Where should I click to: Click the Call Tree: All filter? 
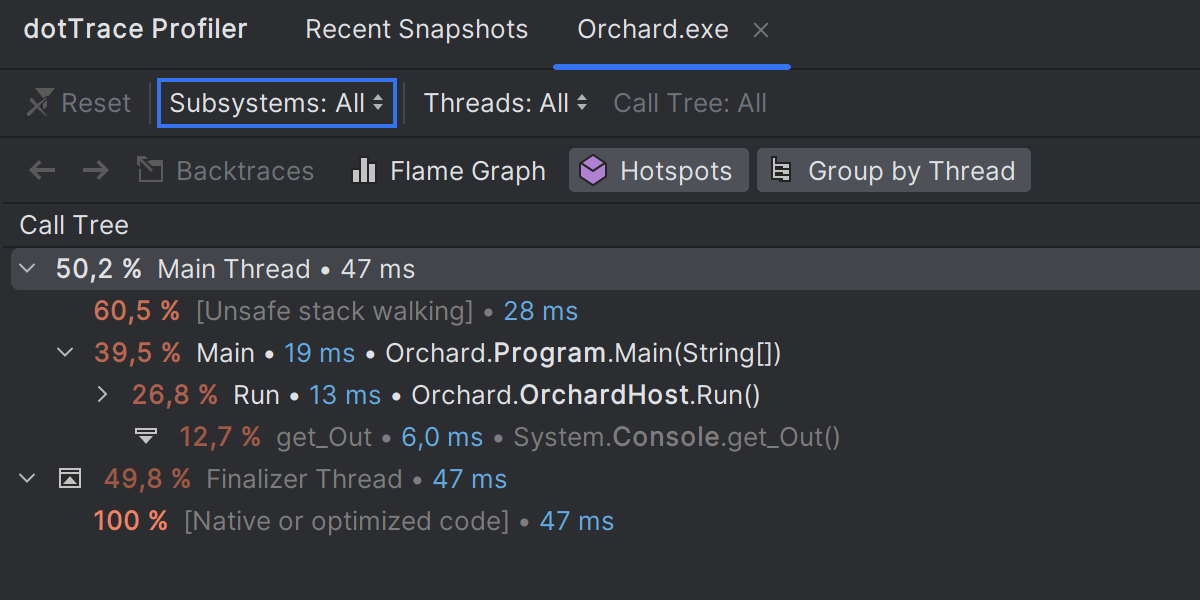690,103
